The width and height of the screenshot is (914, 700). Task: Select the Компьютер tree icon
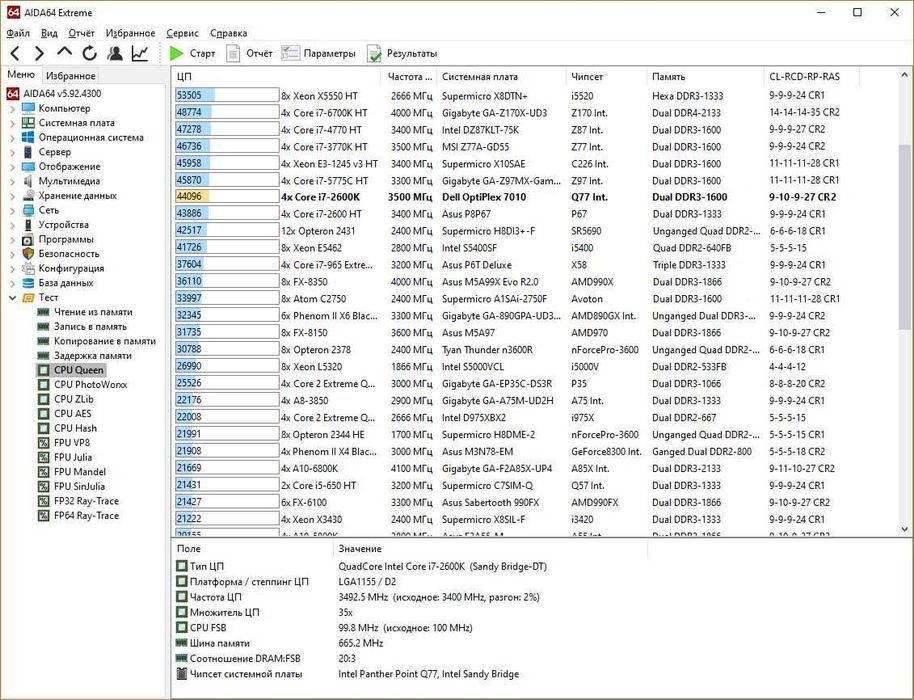click(x=28, y=108)
